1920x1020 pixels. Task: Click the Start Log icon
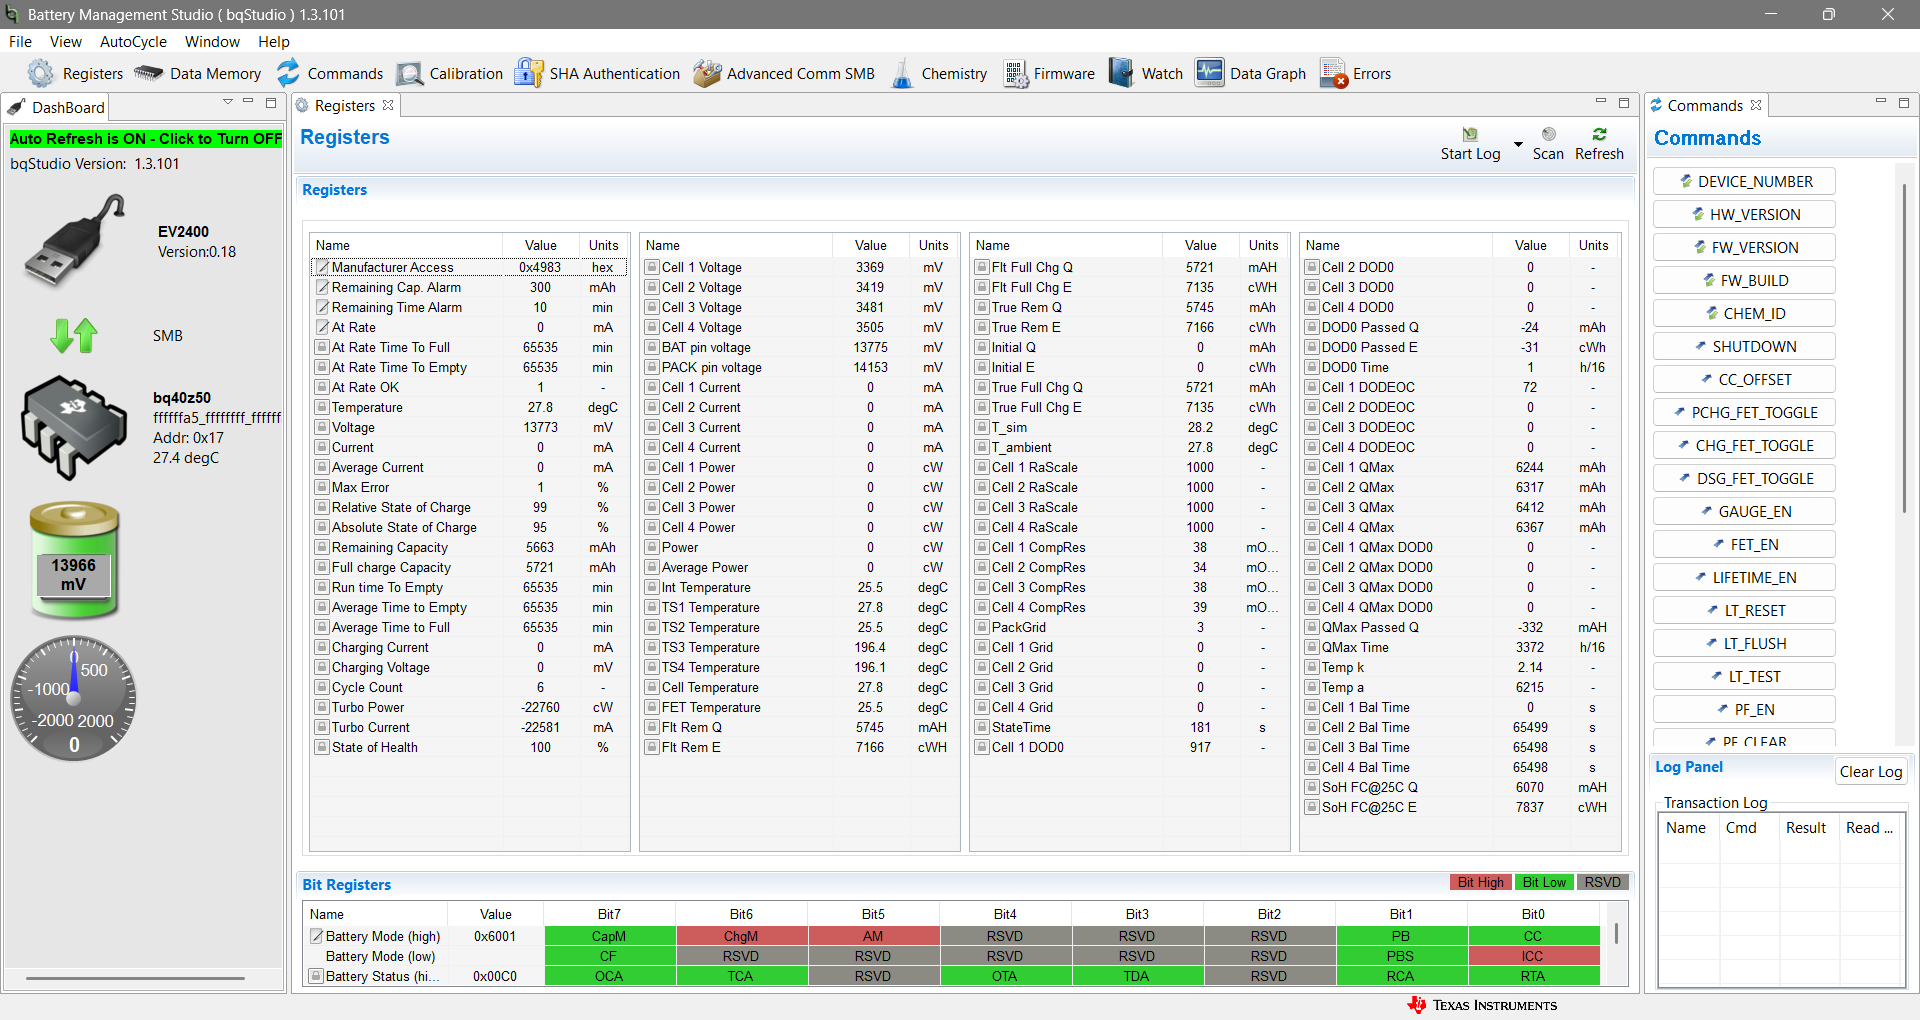click(1470, 135)
